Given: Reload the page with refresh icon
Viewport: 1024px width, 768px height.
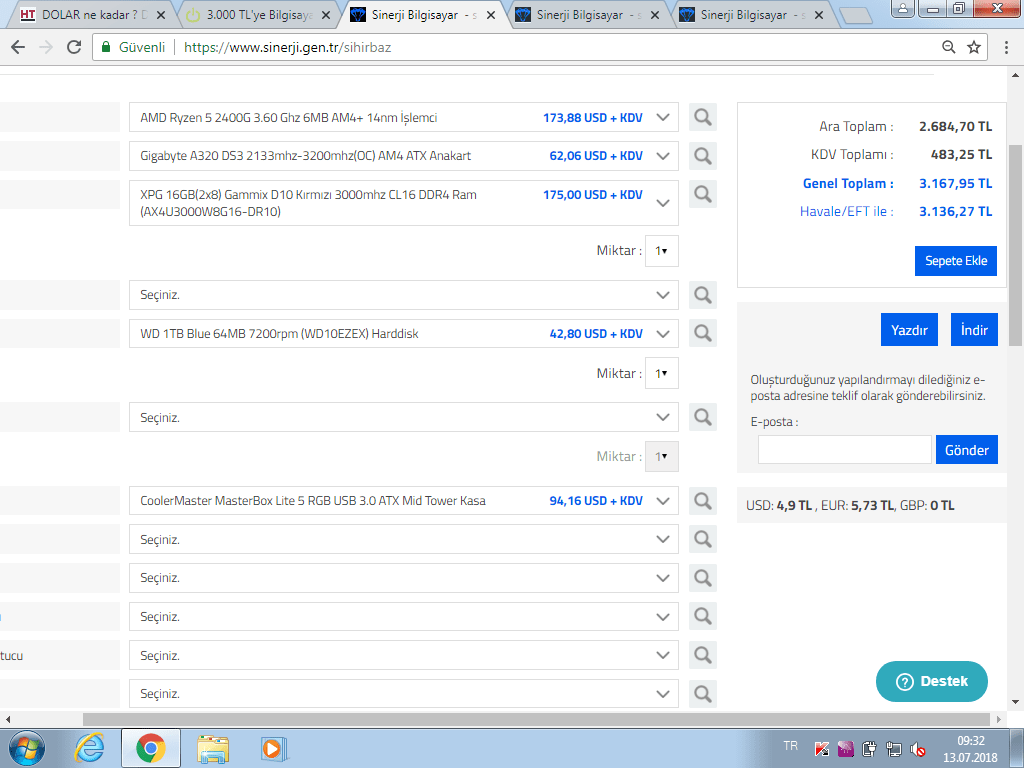Looking at the screenshot, I should pyautogui.click(x=74, y=47).
